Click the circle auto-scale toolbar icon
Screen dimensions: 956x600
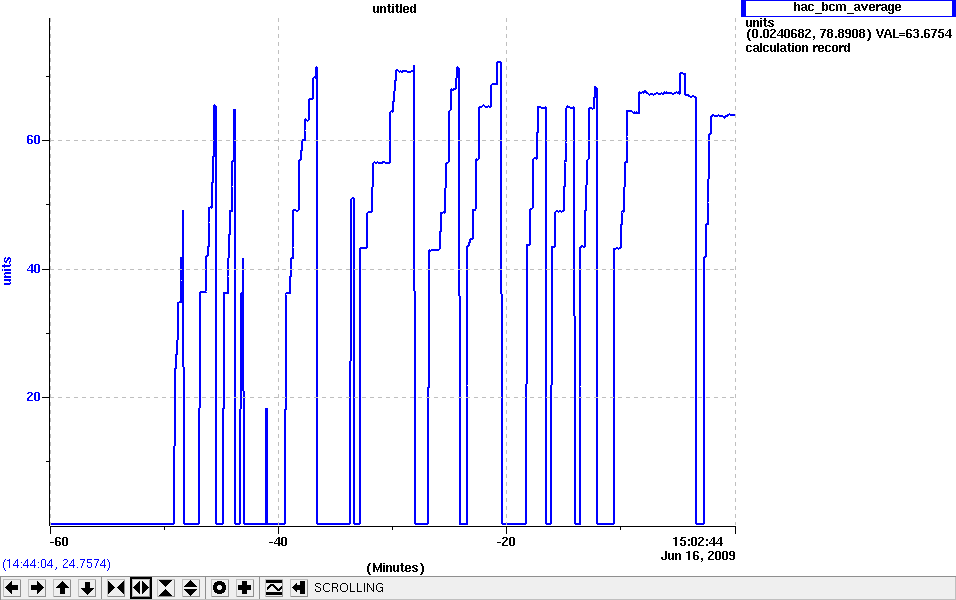click(219, 588)
